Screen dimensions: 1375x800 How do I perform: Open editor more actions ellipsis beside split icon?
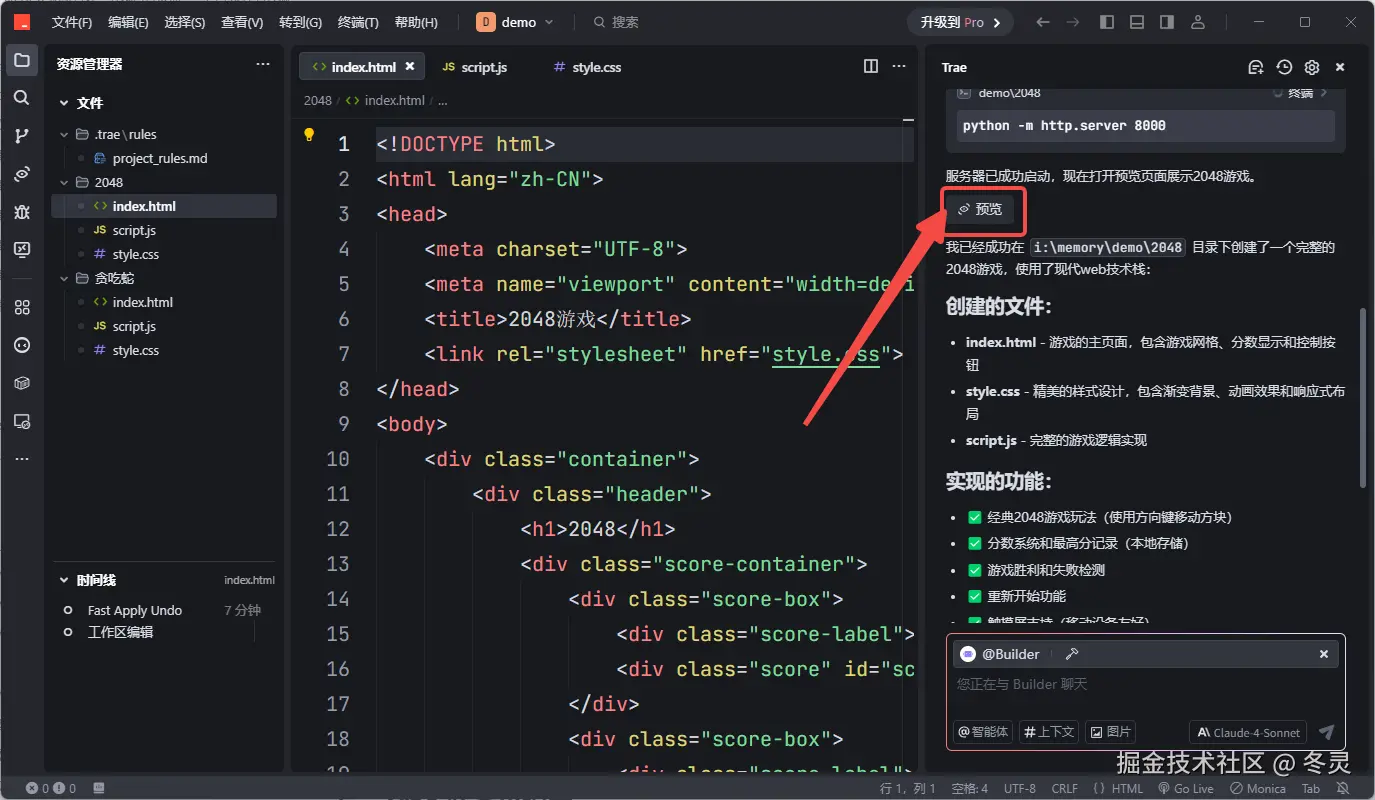(x=898, y=66)
